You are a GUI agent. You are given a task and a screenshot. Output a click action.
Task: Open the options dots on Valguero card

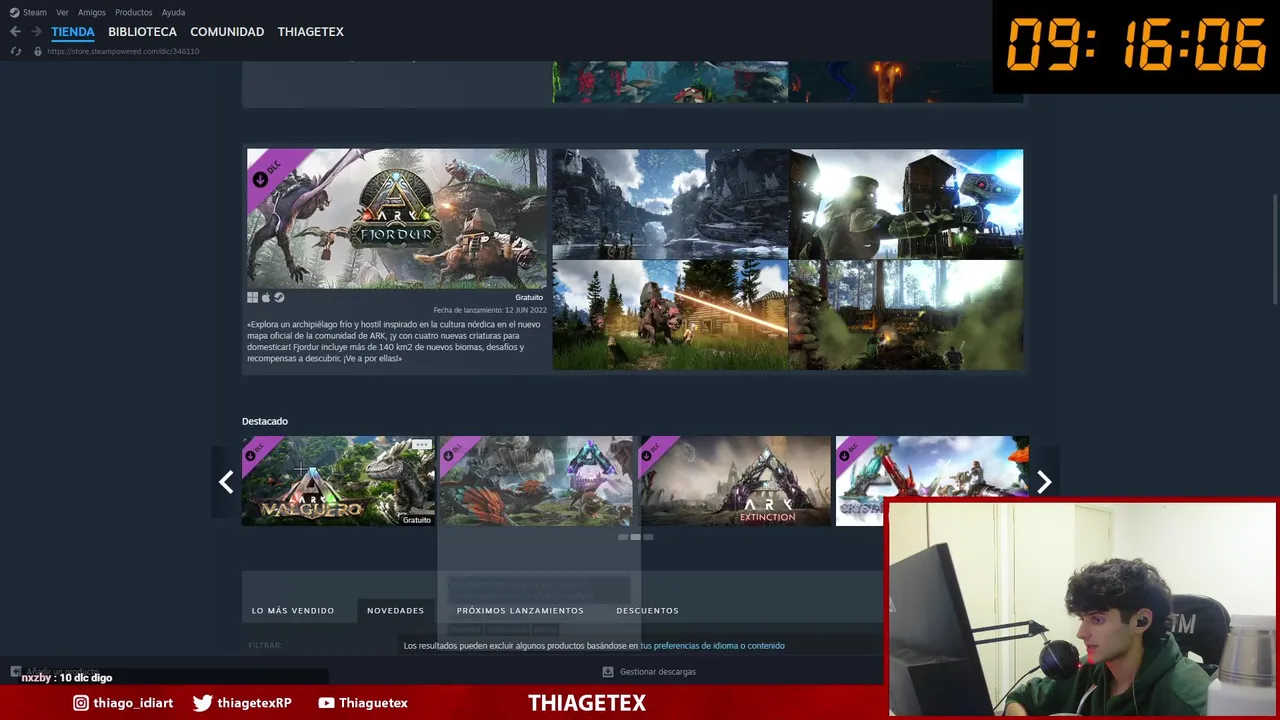421,444
